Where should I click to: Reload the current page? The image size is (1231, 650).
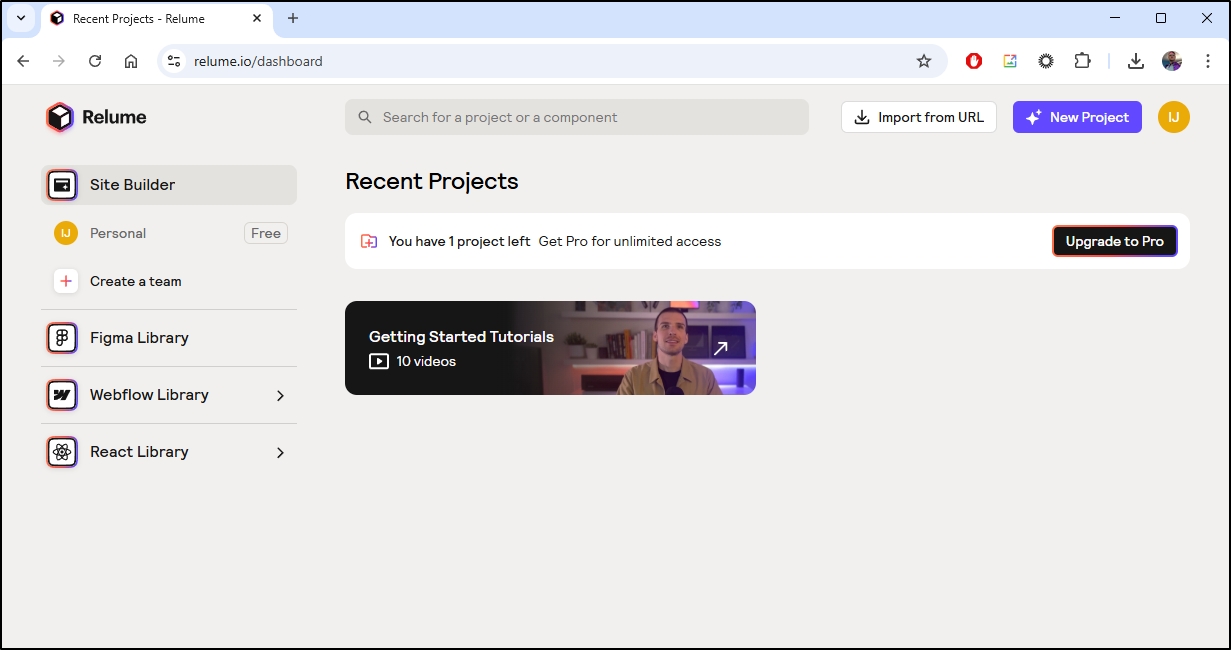point(95,61)
